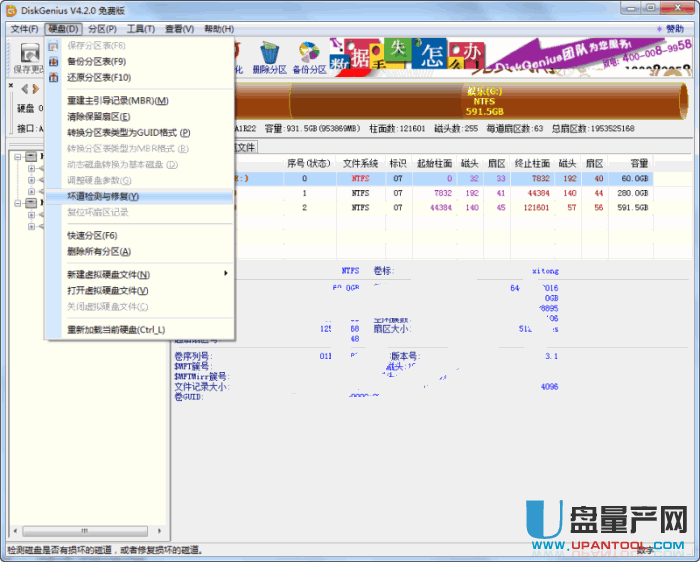
Task: Select the second hard disk icon in the tree
Action: coord(31,203)
